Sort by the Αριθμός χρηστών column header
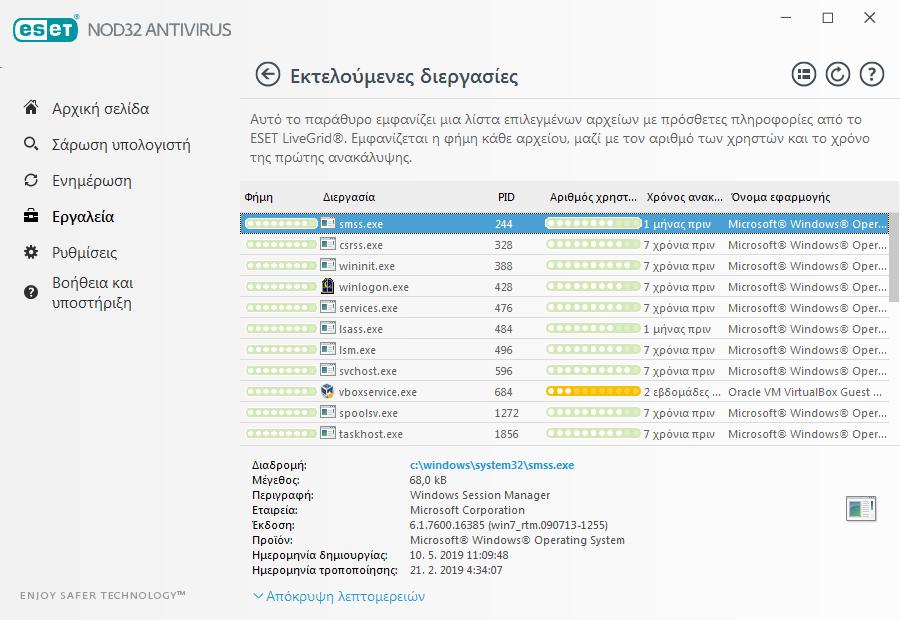900x620 pixels. tap(593, 197)
